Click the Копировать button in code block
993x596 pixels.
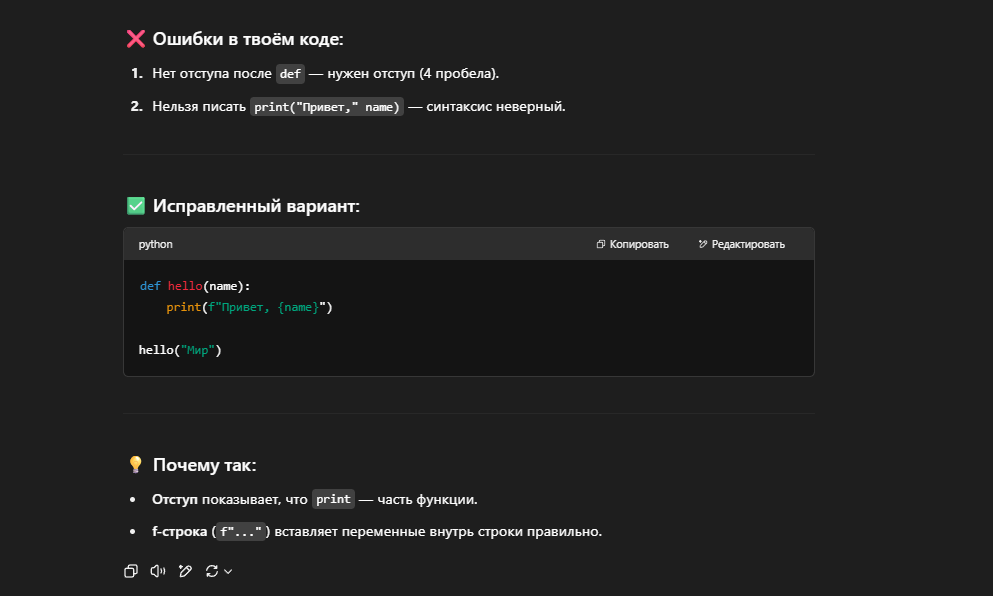tap(633, 244)
